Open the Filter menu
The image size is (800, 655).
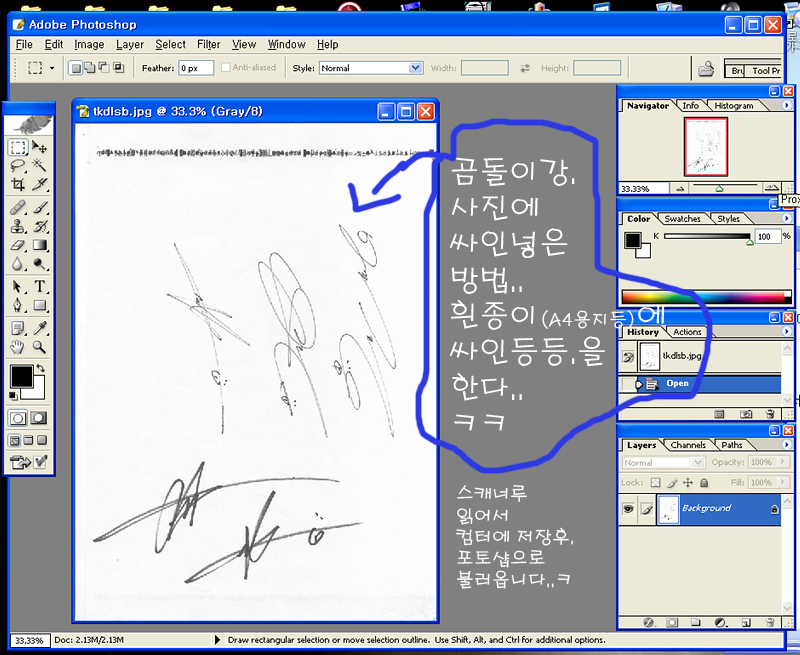(x=208, y=44)
